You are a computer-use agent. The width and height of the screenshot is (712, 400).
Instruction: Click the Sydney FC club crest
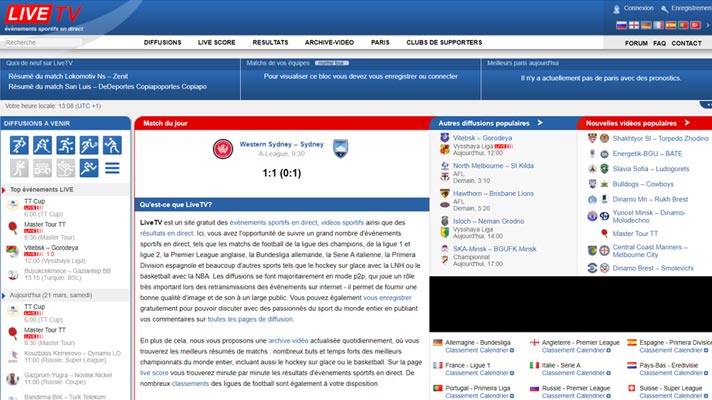click(341, 148)
